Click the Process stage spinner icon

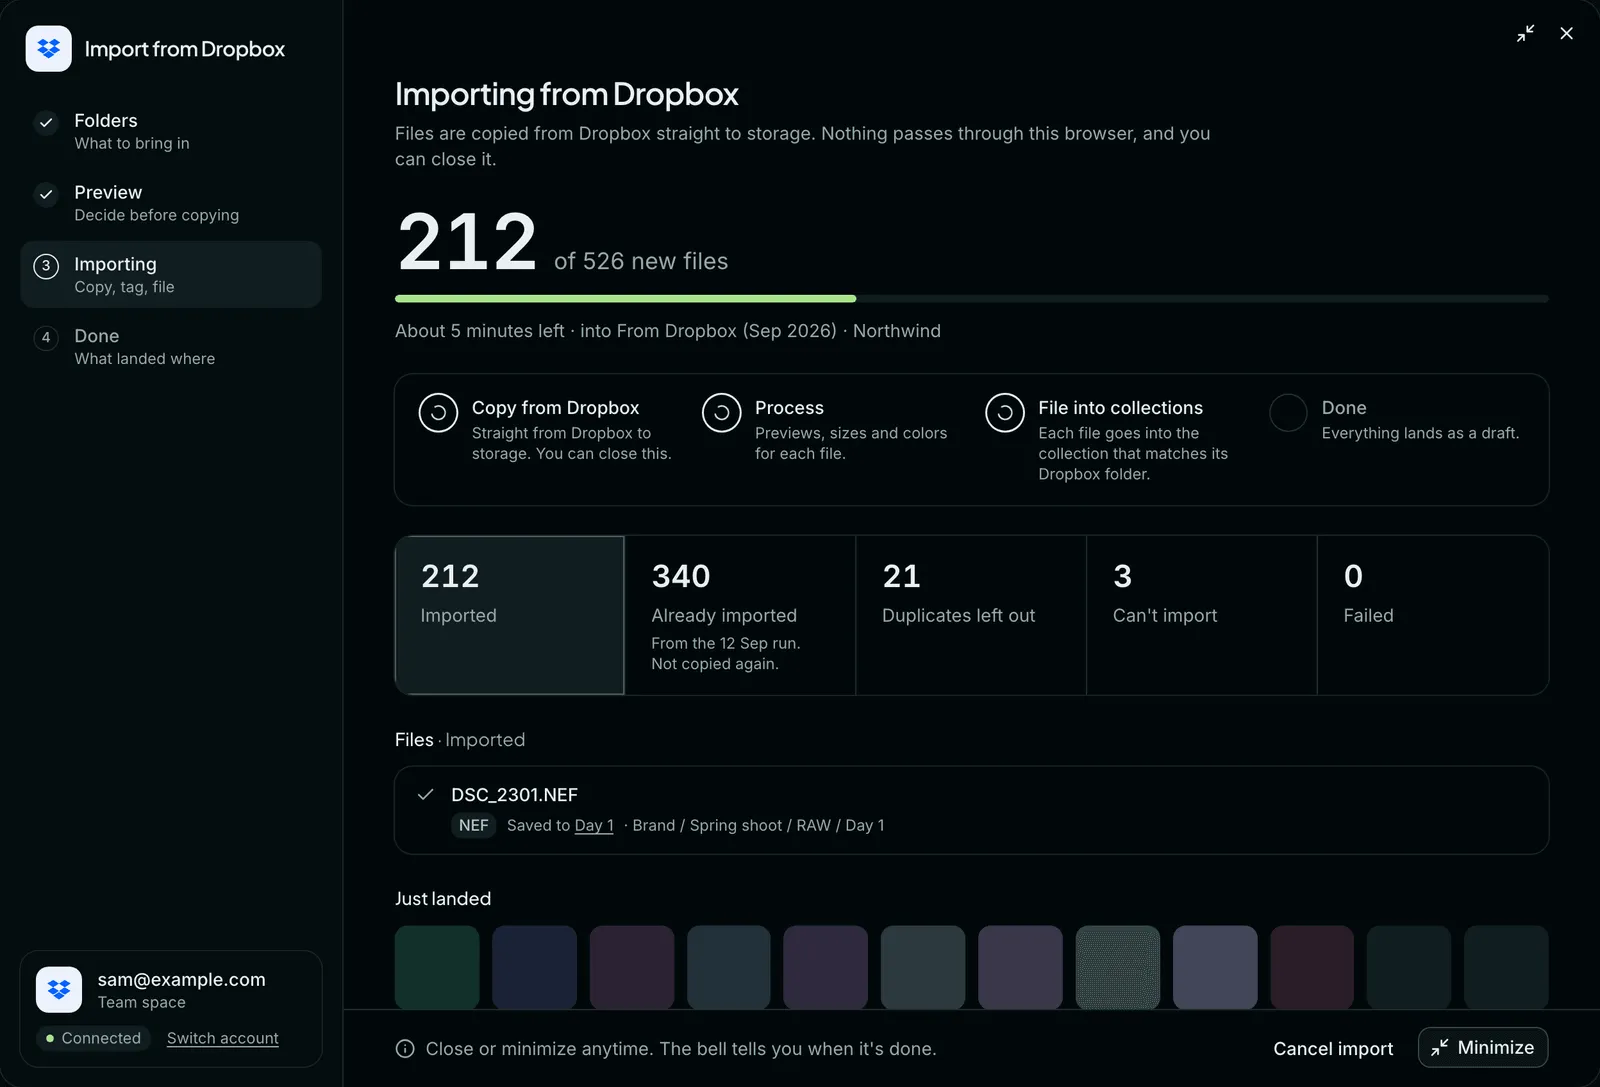pyautogui.click(x=721, y=412)
